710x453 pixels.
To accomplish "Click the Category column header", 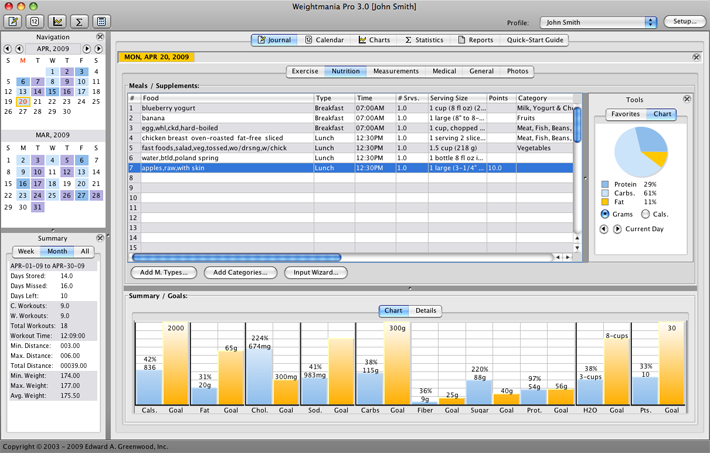I will pos(545,98).
